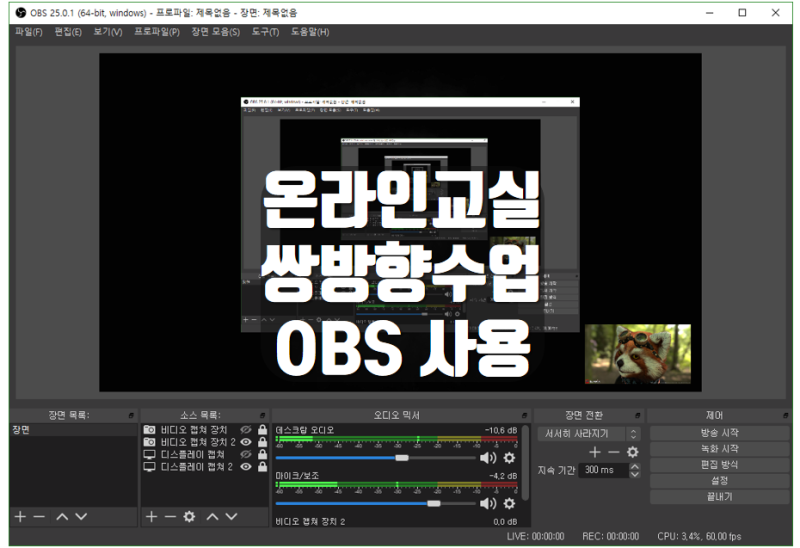Show the hidden 비디오 캡쳐 장치 source

pyautogui.click(x=246, y=430)
